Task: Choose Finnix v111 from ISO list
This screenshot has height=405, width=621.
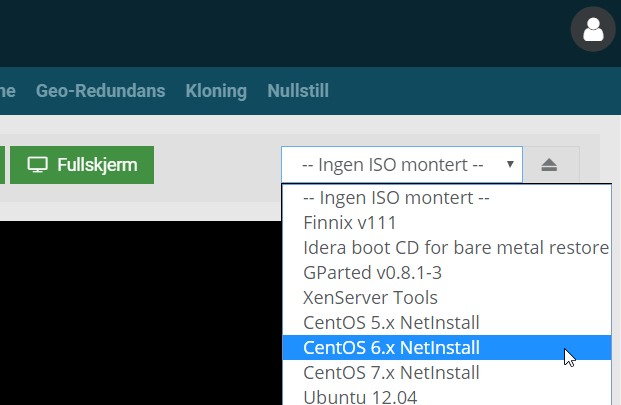Action: [x=447, y=222]
